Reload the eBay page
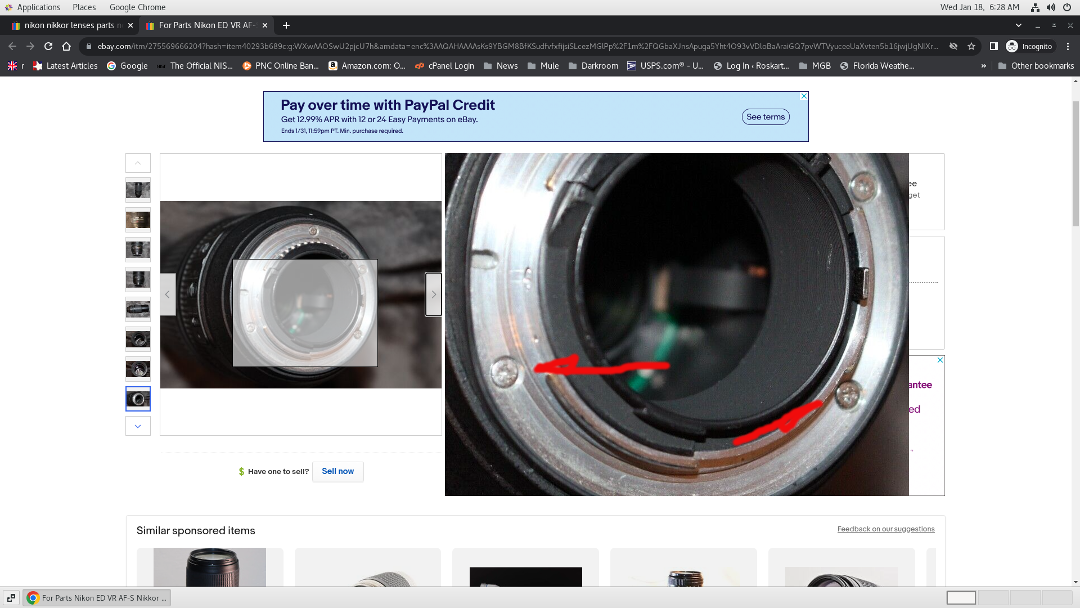The height and width of the screenshot is (608, 1080). coord(48,46)
